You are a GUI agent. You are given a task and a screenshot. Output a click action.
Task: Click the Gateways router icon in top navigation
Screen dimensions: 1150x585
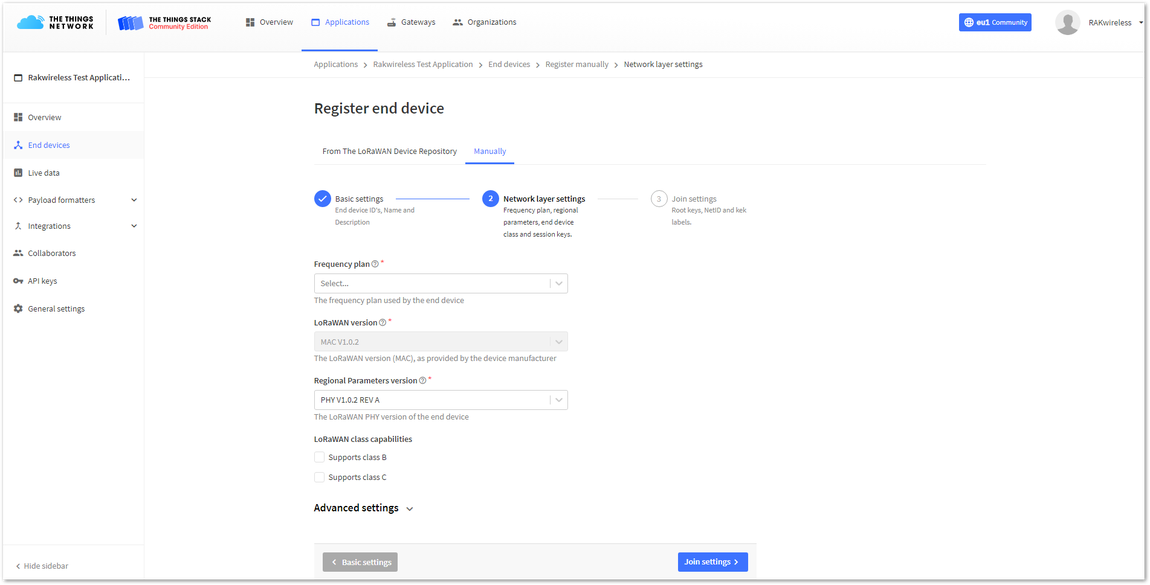392,22
